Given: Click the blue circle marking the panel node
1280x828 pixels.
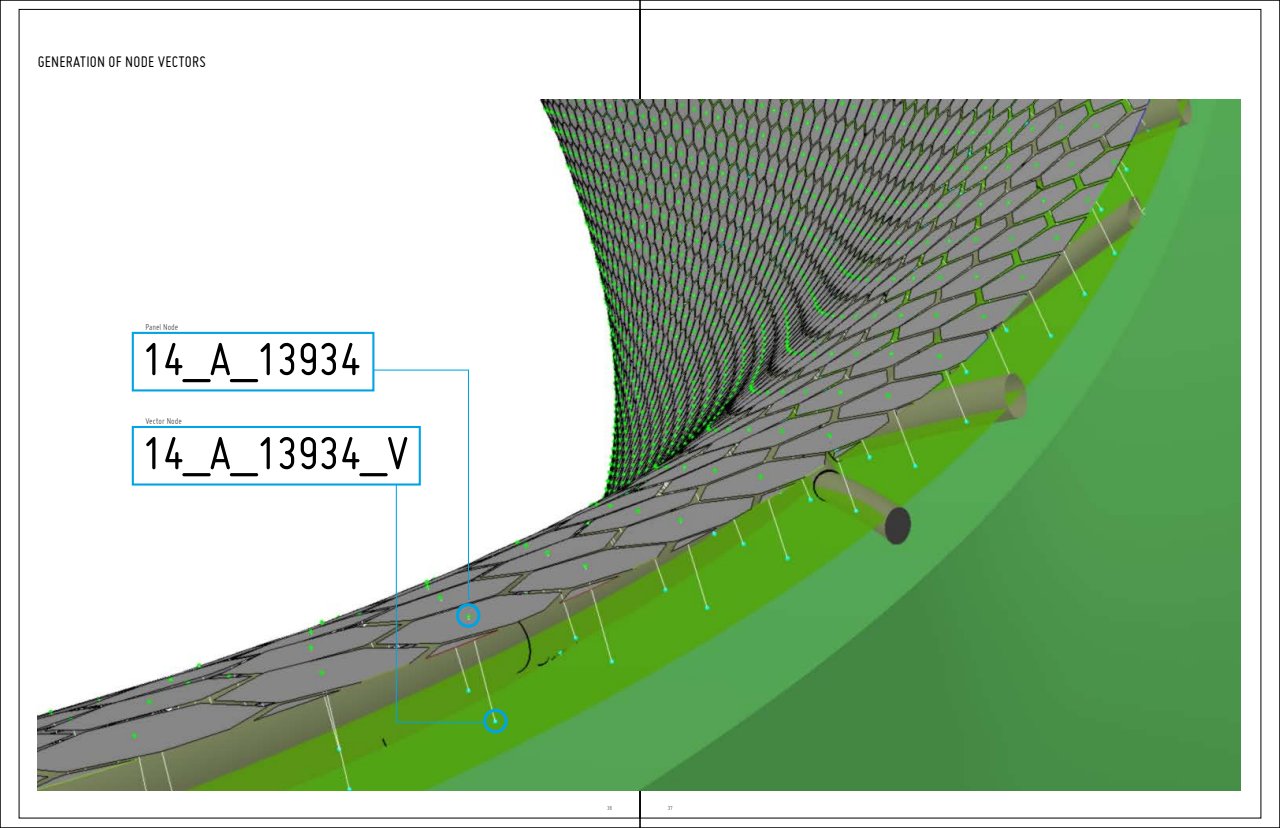Looking at the screenshot, I should click(468, 616).
